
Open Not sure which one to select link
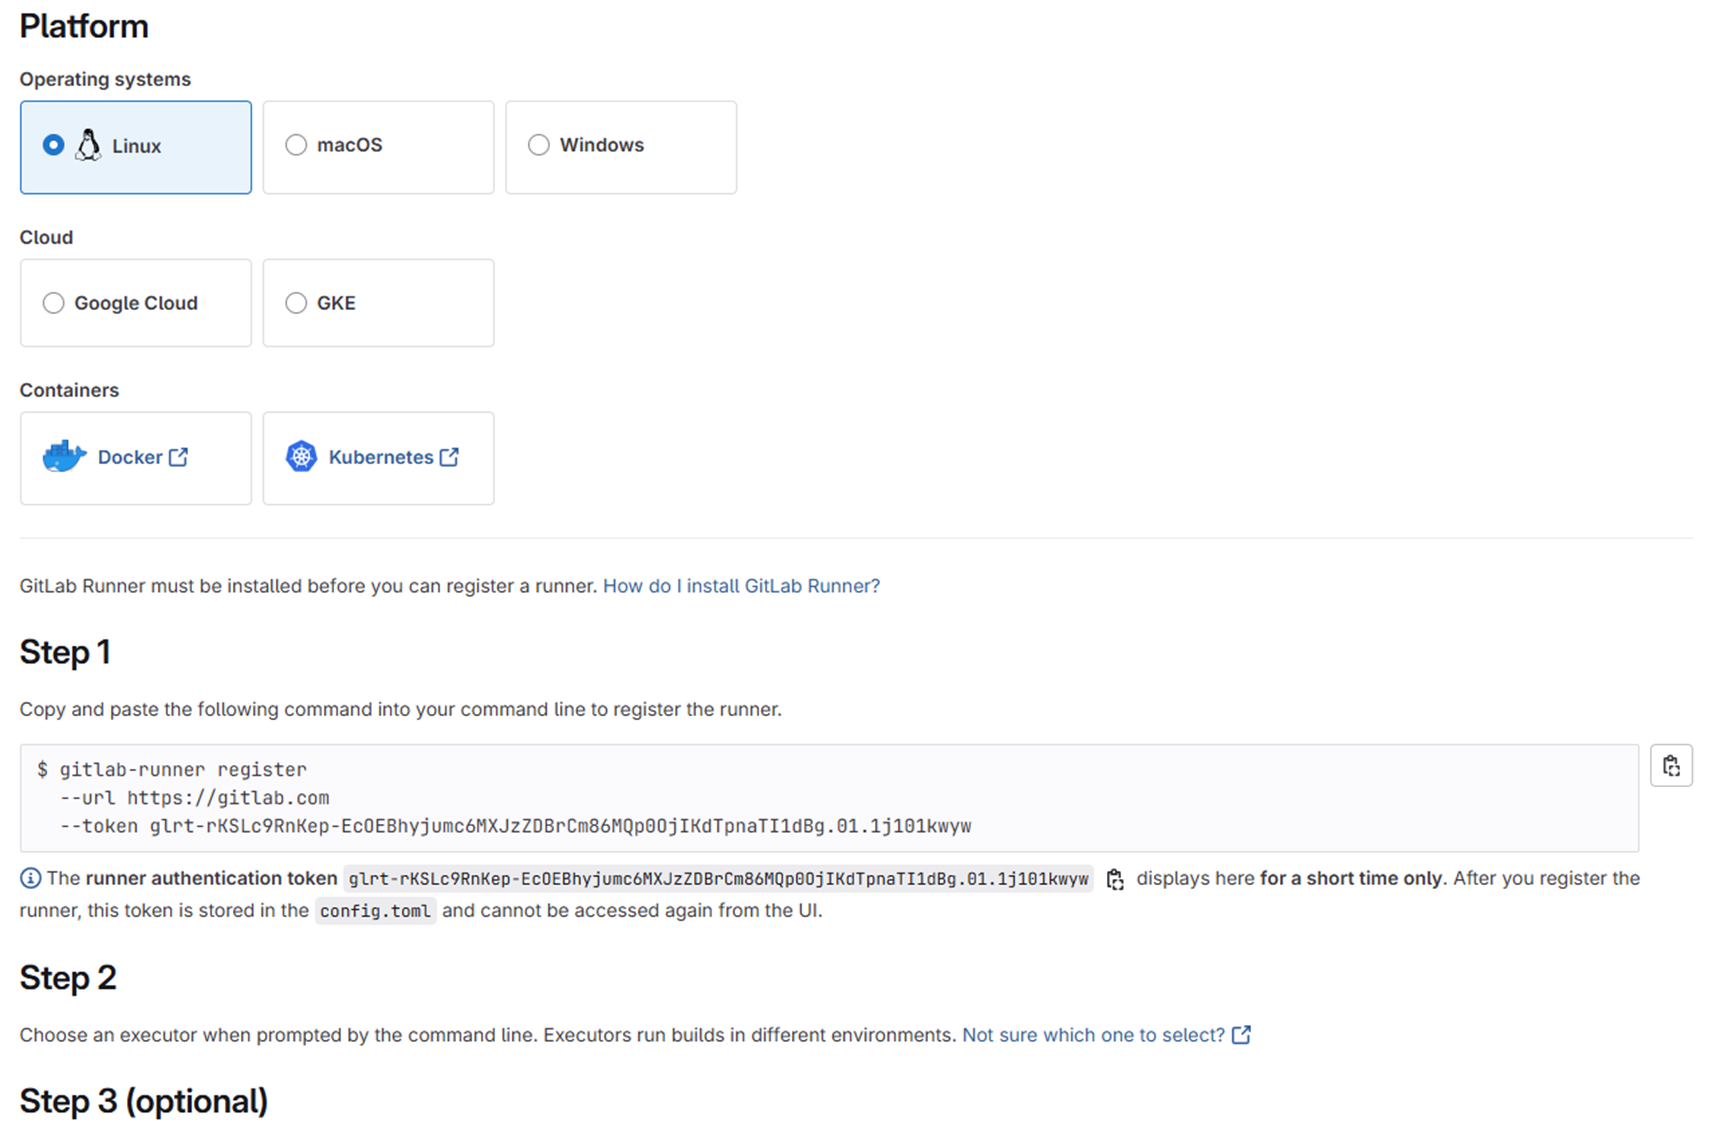pyautogui.click(x=1093, y=1035)
